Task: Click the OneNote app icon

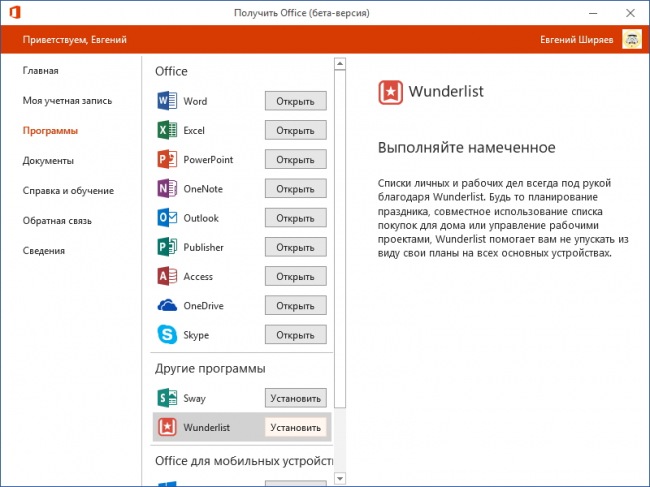Action: coord(167,189)
